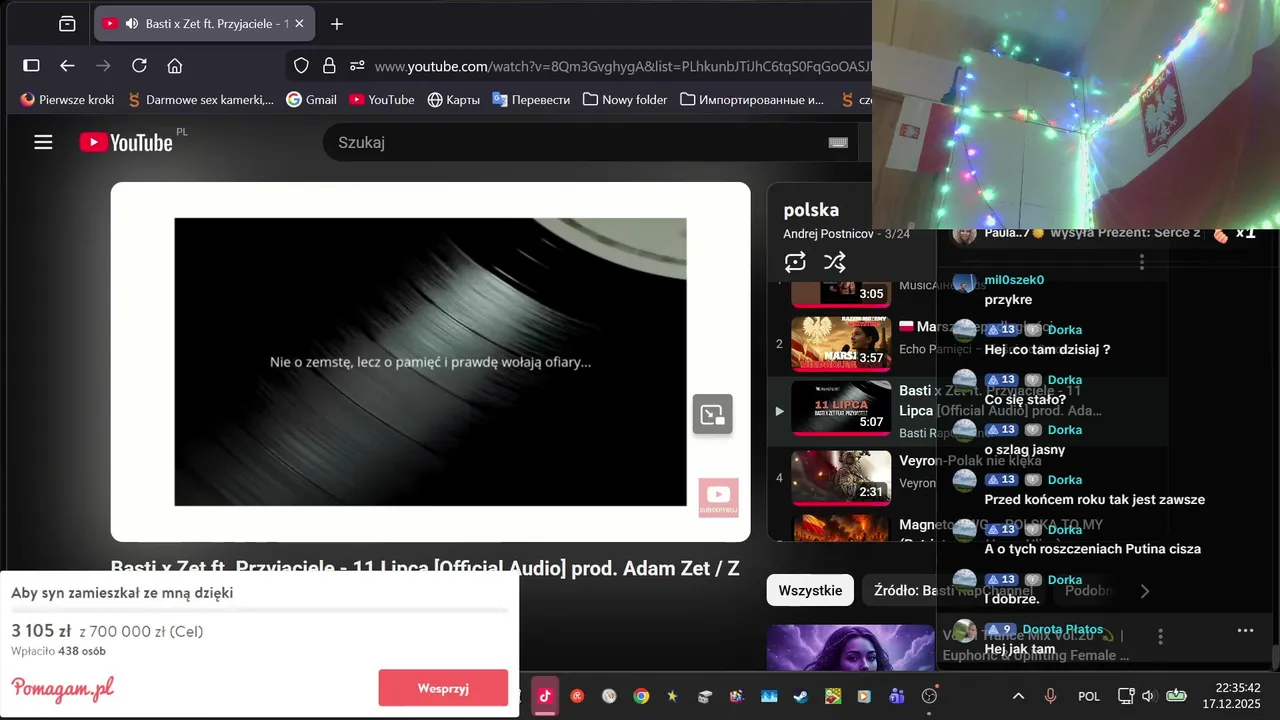
Task: View site security padlock info
Action: [329, 66]
